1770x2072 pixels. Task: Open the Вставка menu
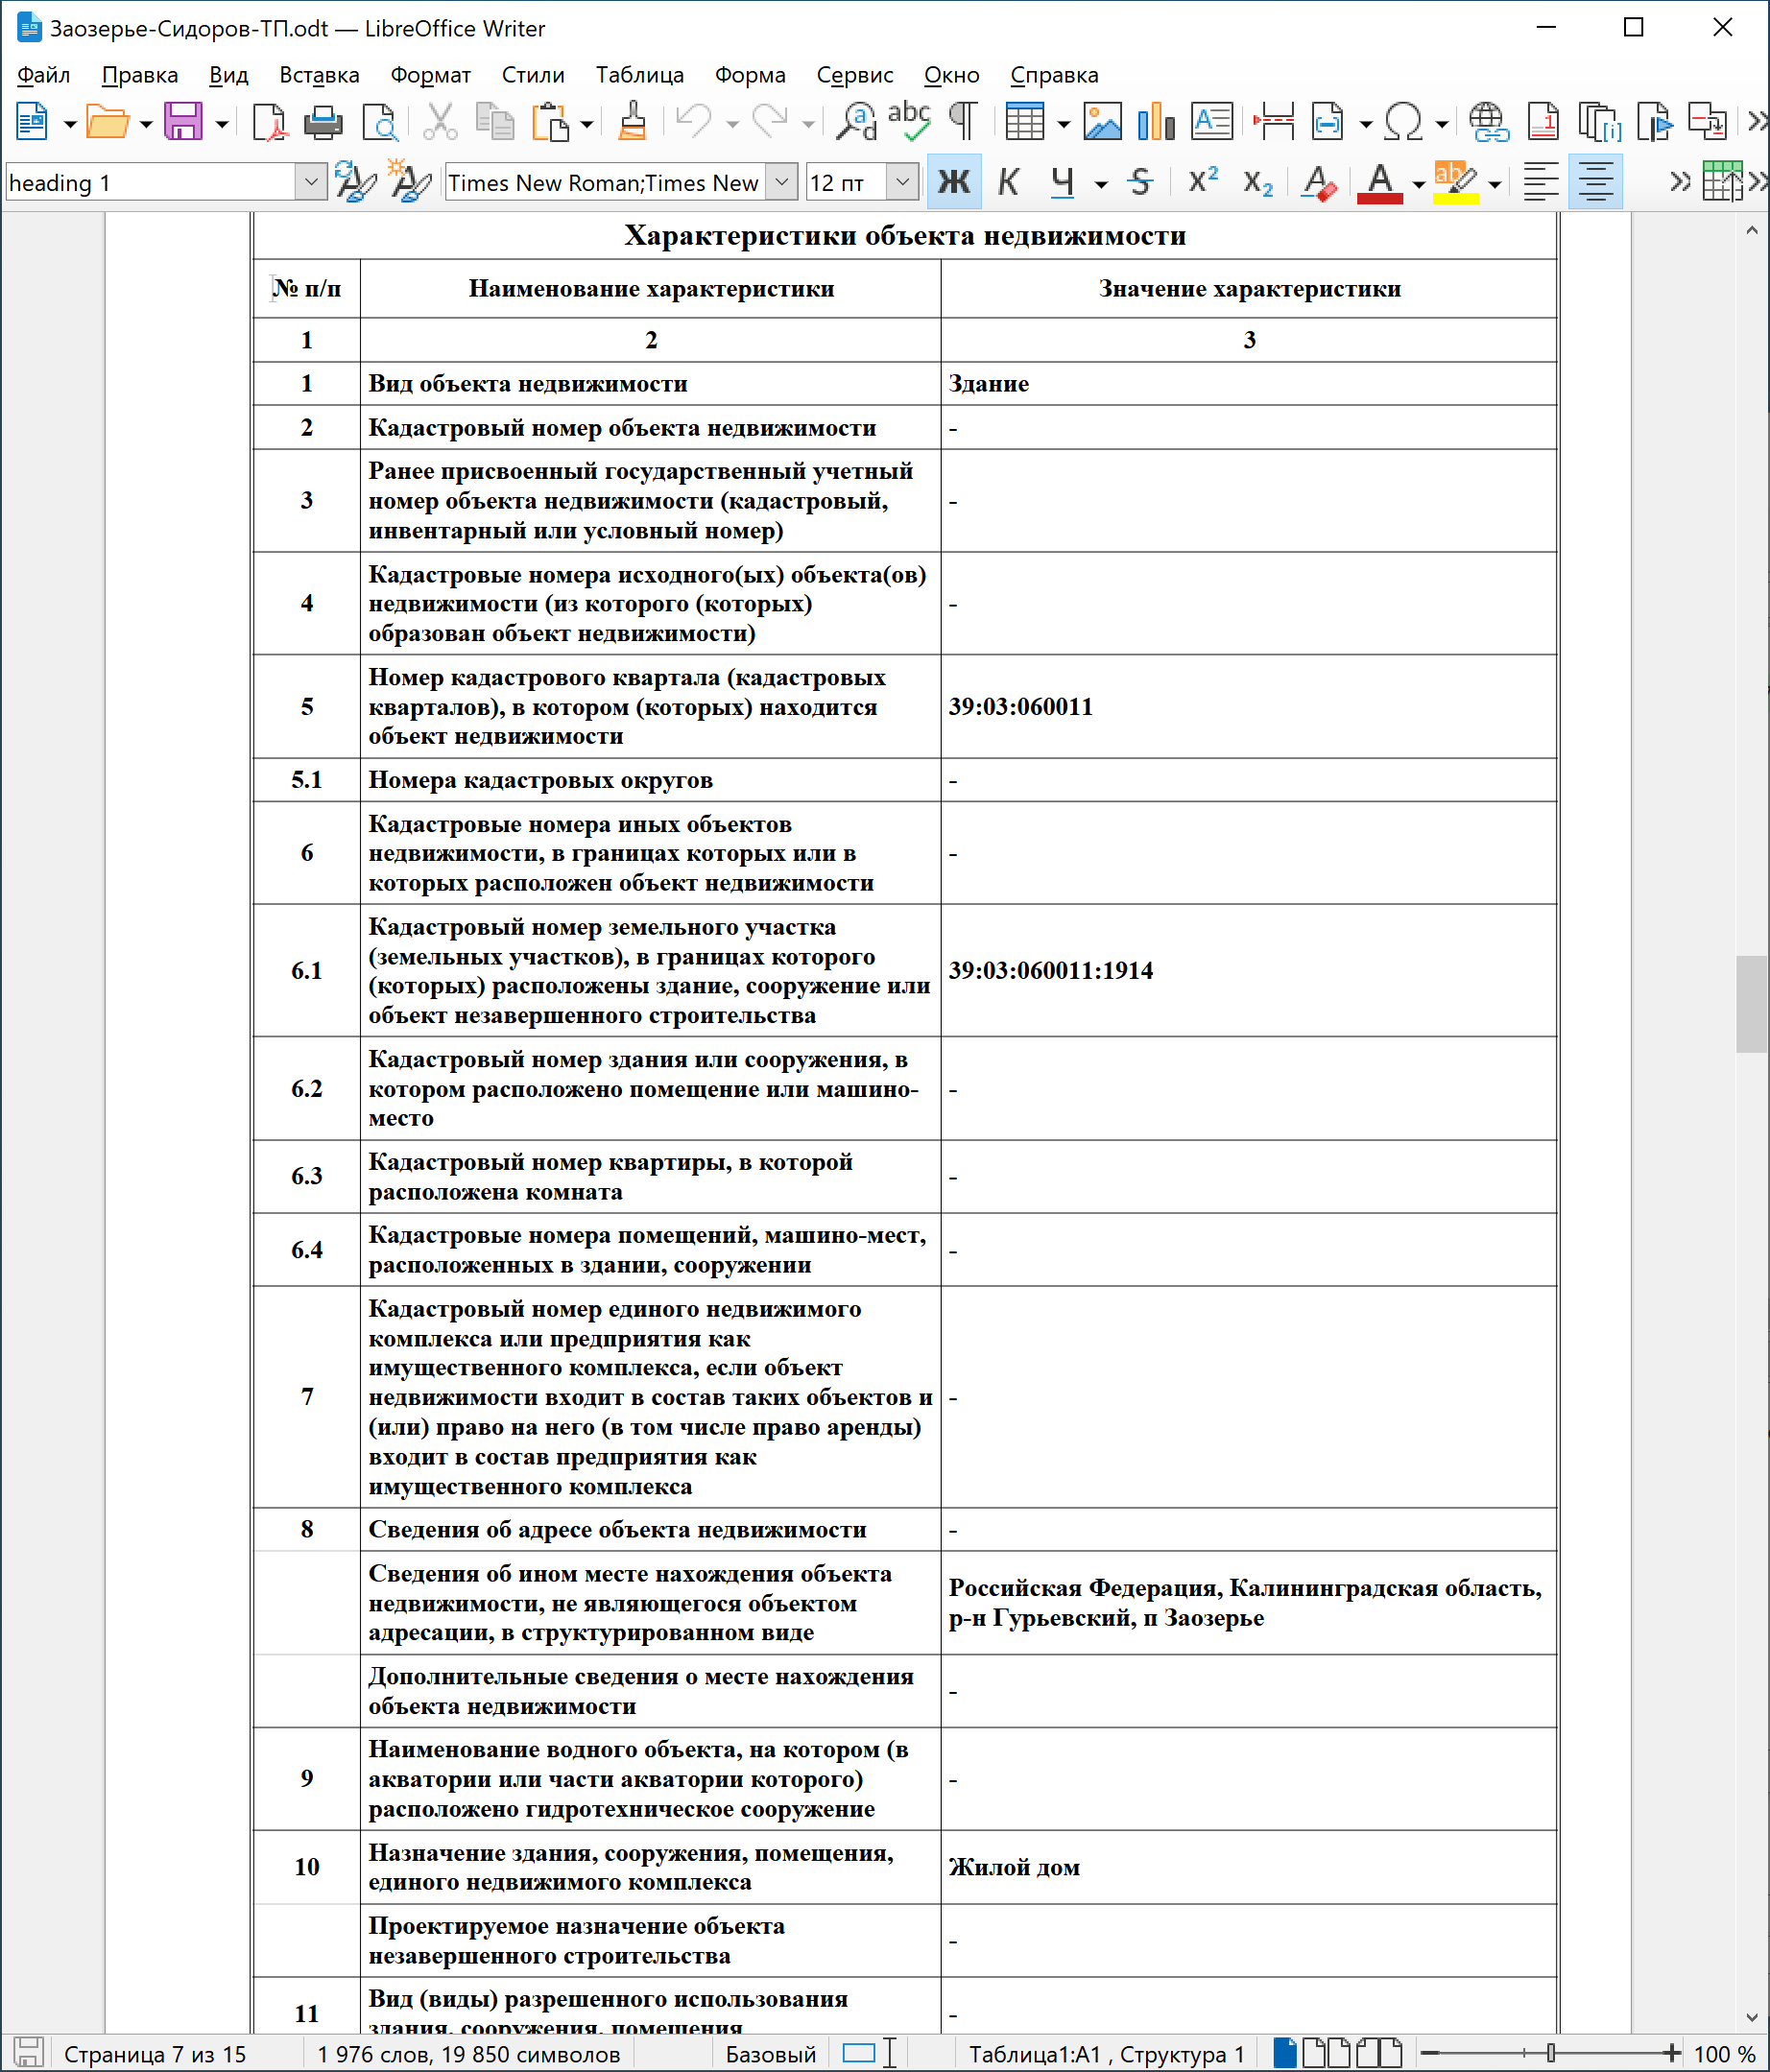[x=319, y=75]
